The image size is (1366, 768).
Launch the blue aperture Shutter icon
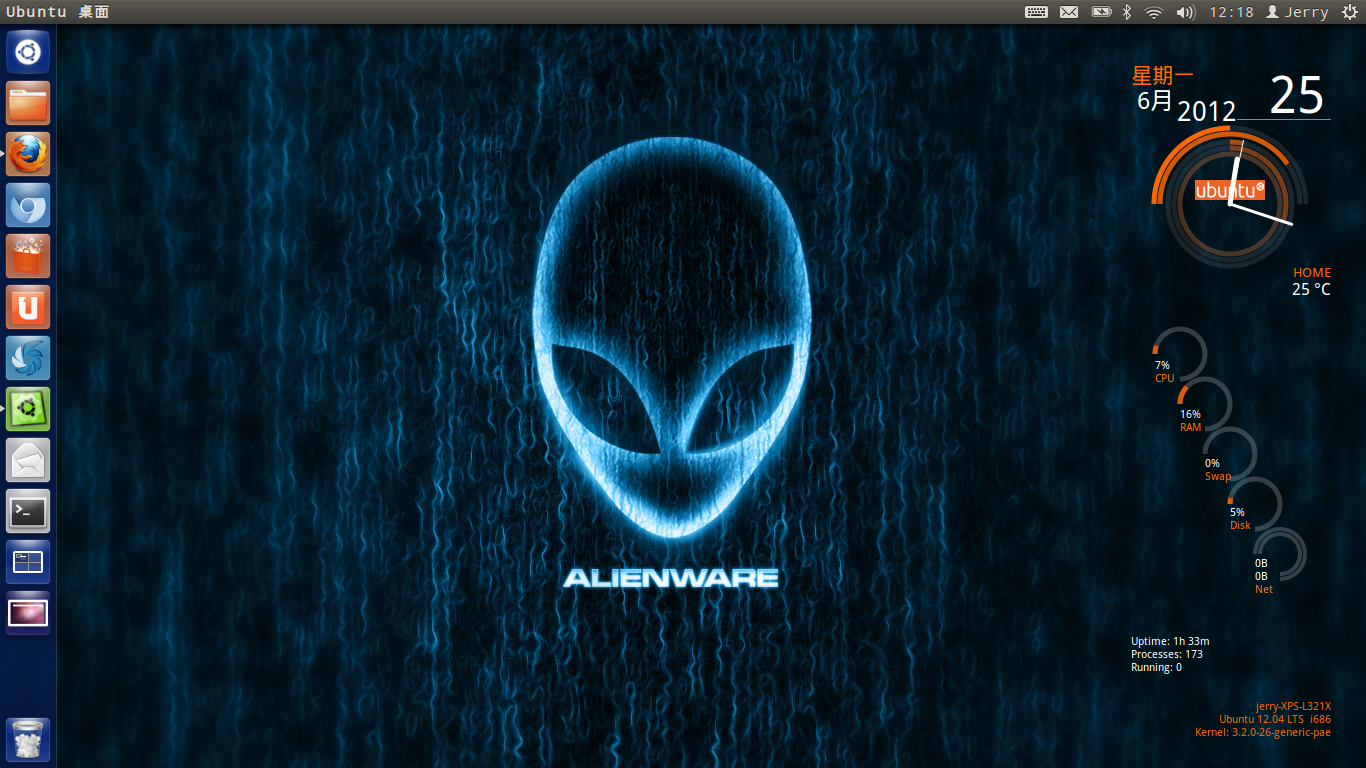click(x=28, y=358)
